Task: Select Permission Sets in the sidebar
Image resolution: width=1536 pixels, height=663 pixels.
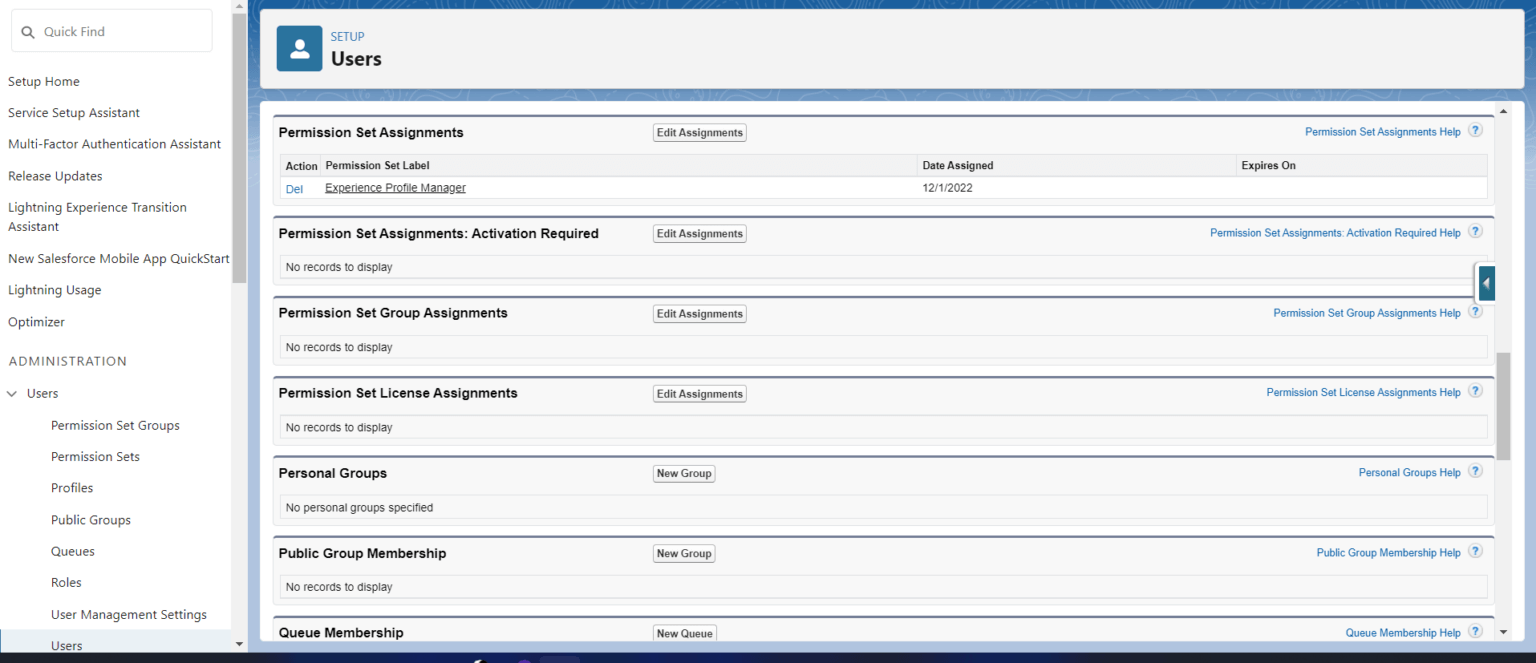Action: [x=95, y=456]
